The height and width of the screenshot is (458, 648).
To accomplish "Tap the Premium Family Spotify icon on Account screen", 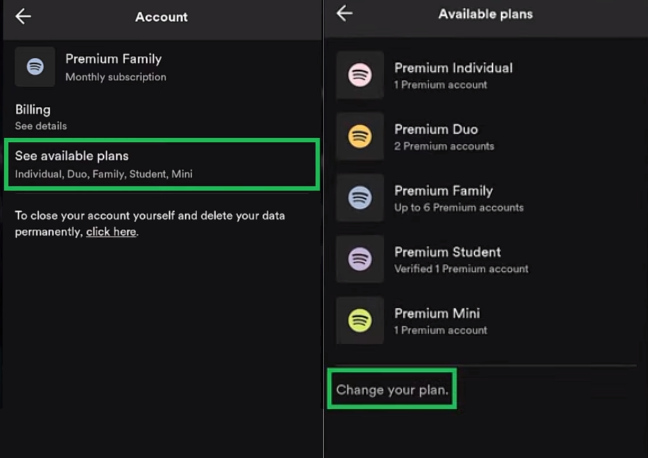I will 35,67.
